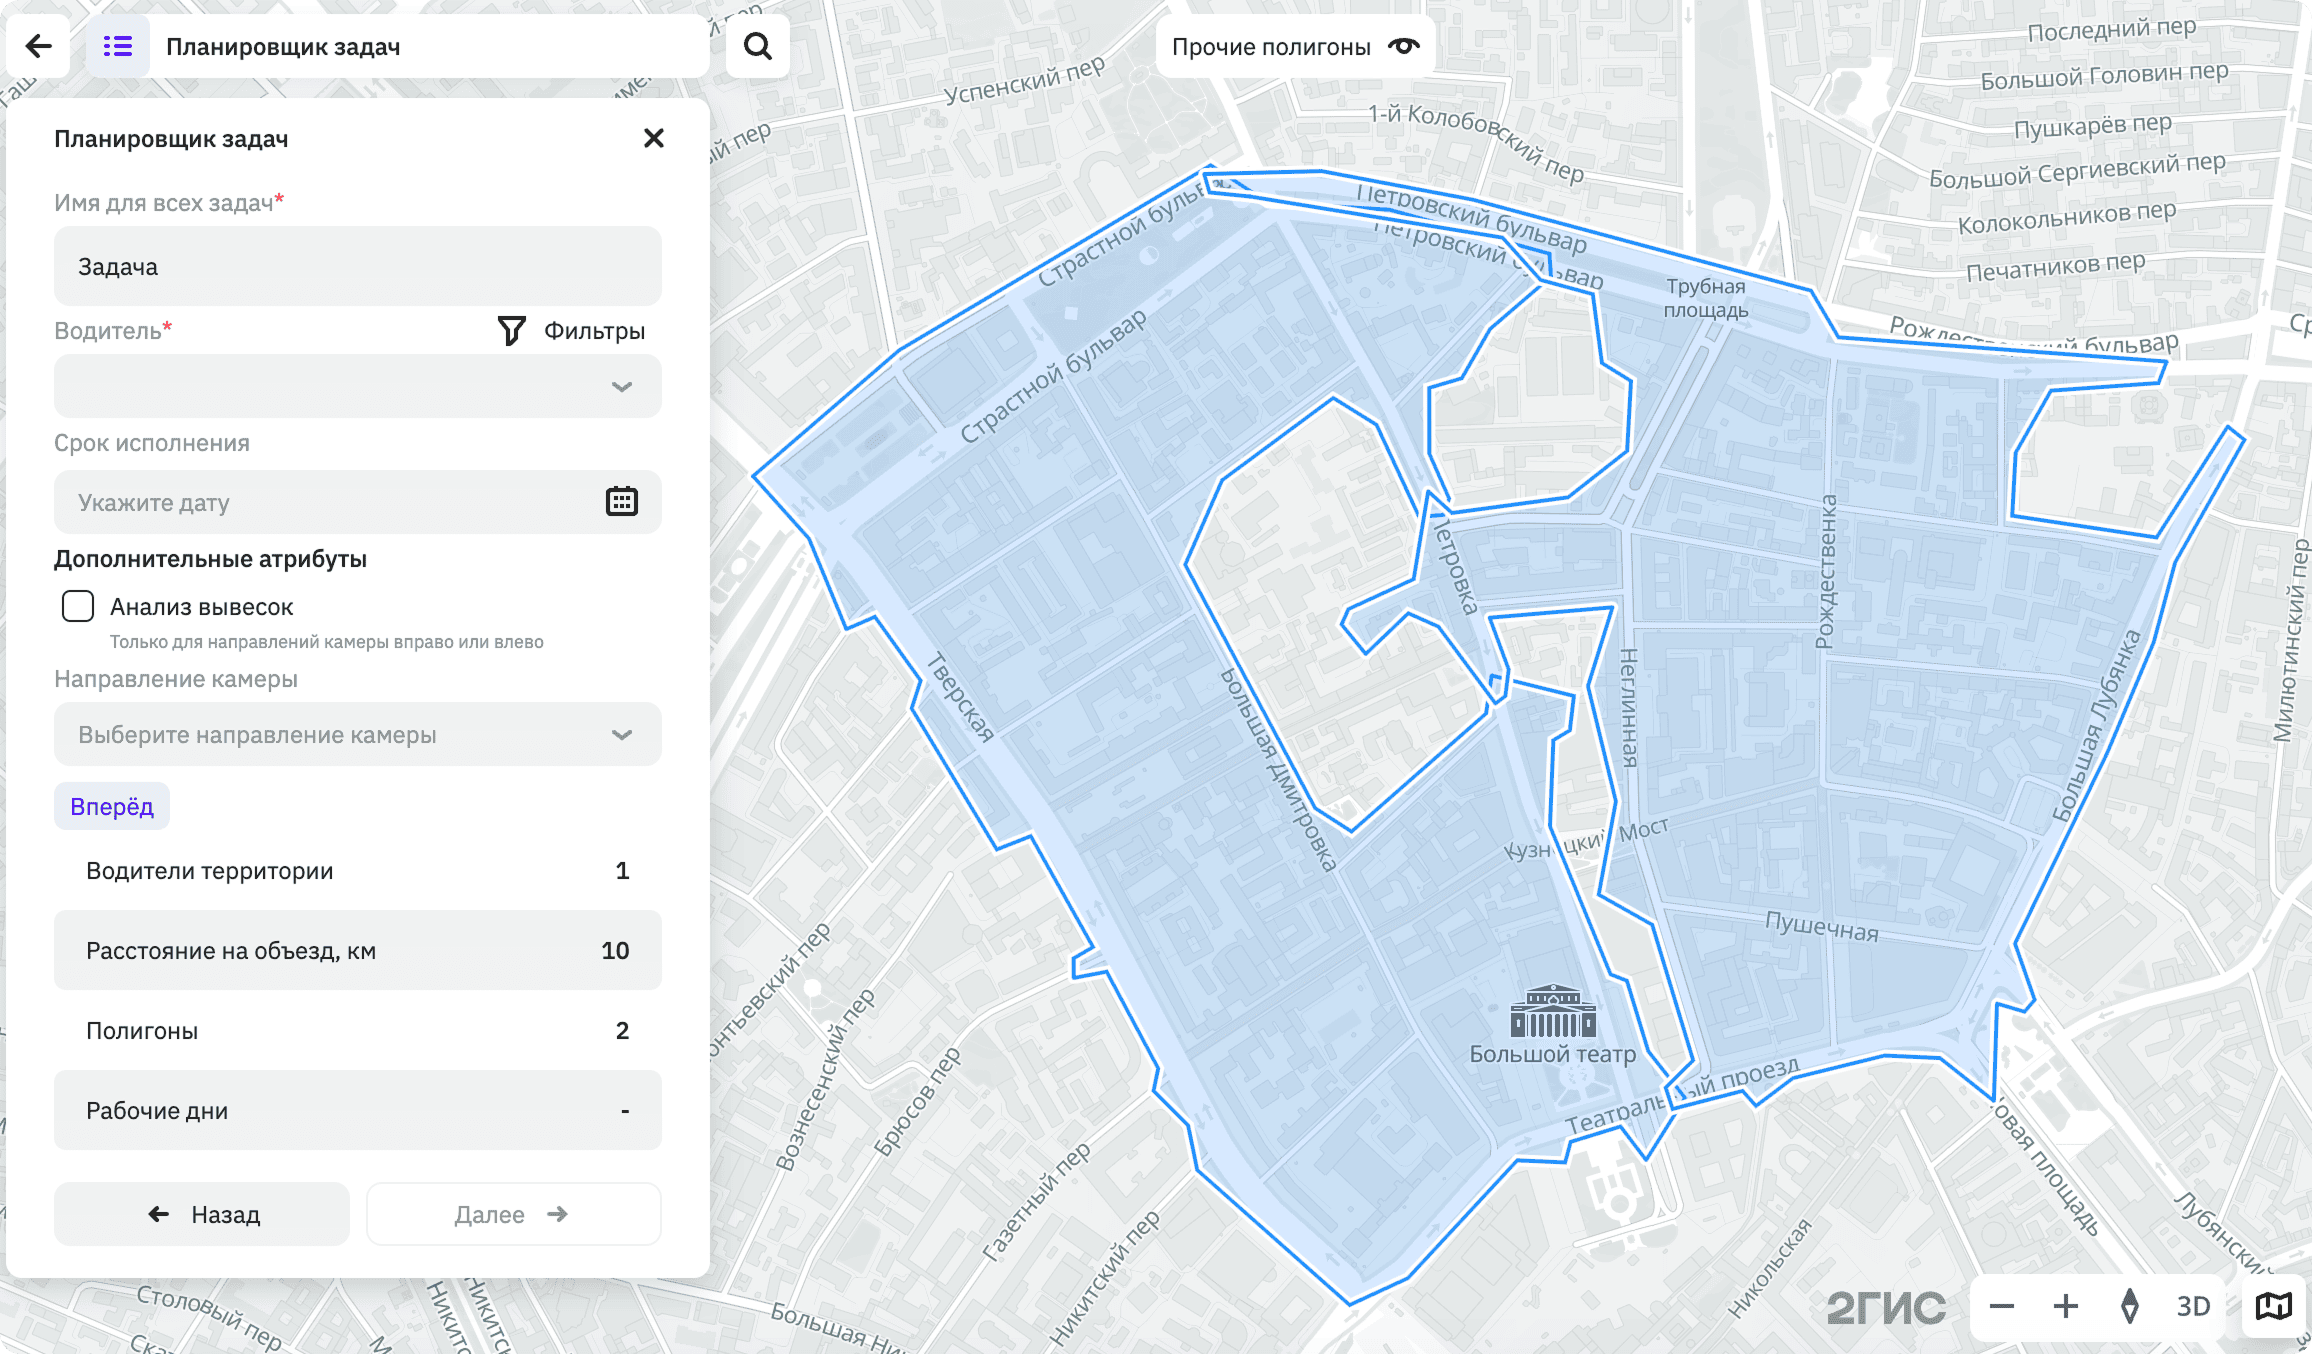Open the task list icon menu
2312x1354 pixels.
click(x=118, y=46)
